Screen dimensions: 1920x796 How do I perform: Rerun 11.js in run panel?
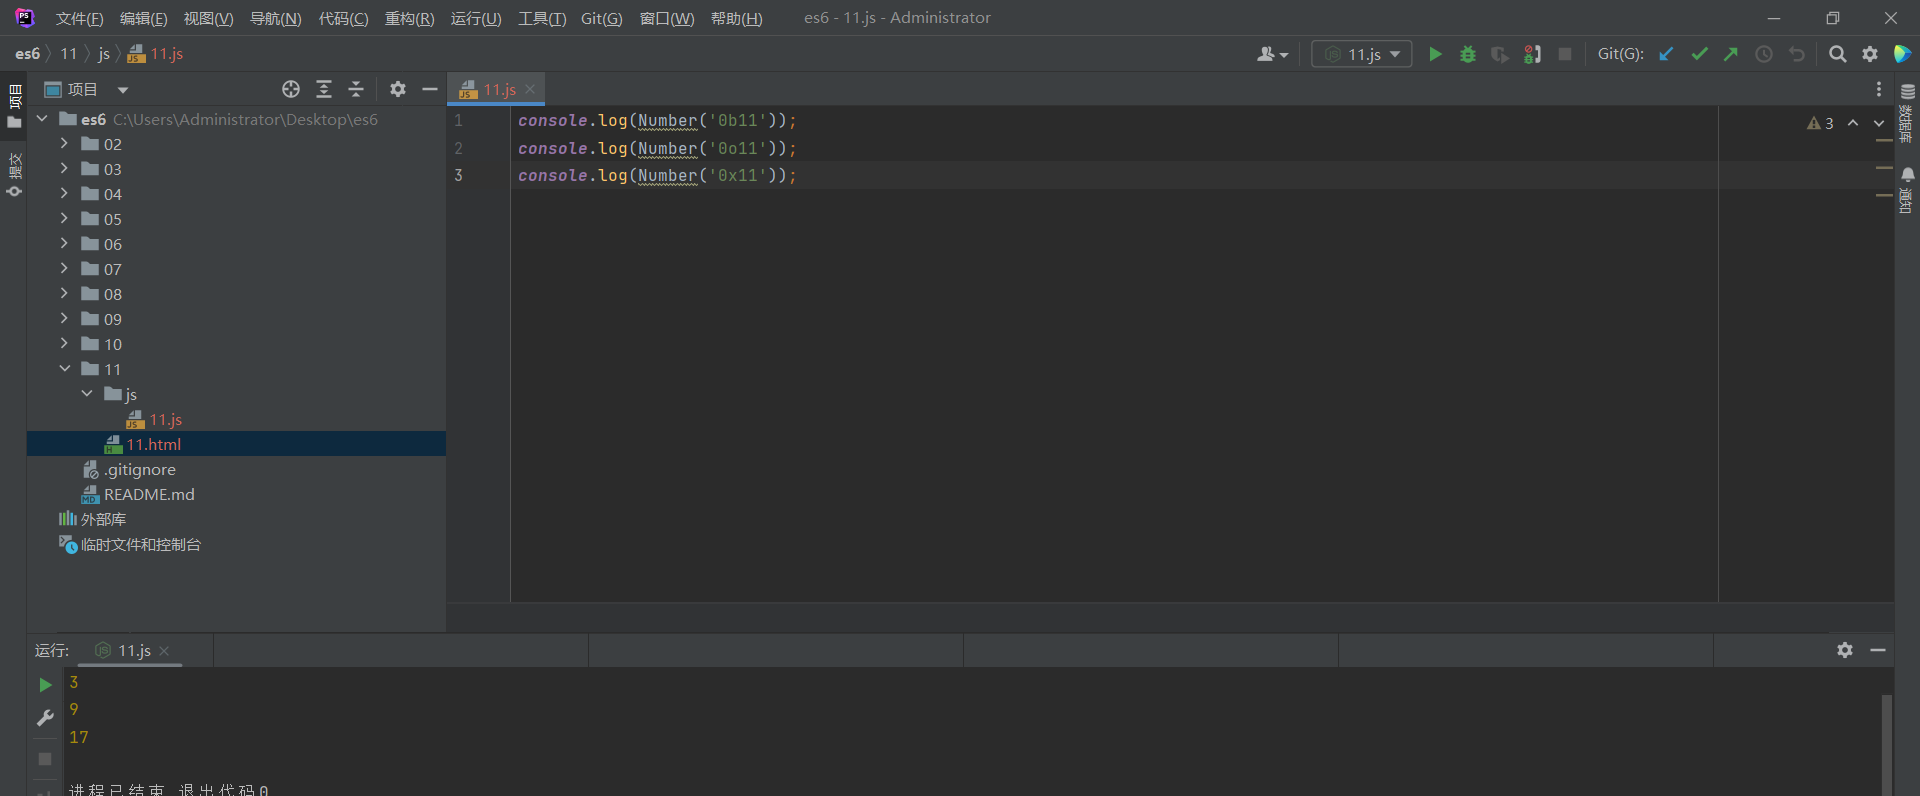coord(45,685)
